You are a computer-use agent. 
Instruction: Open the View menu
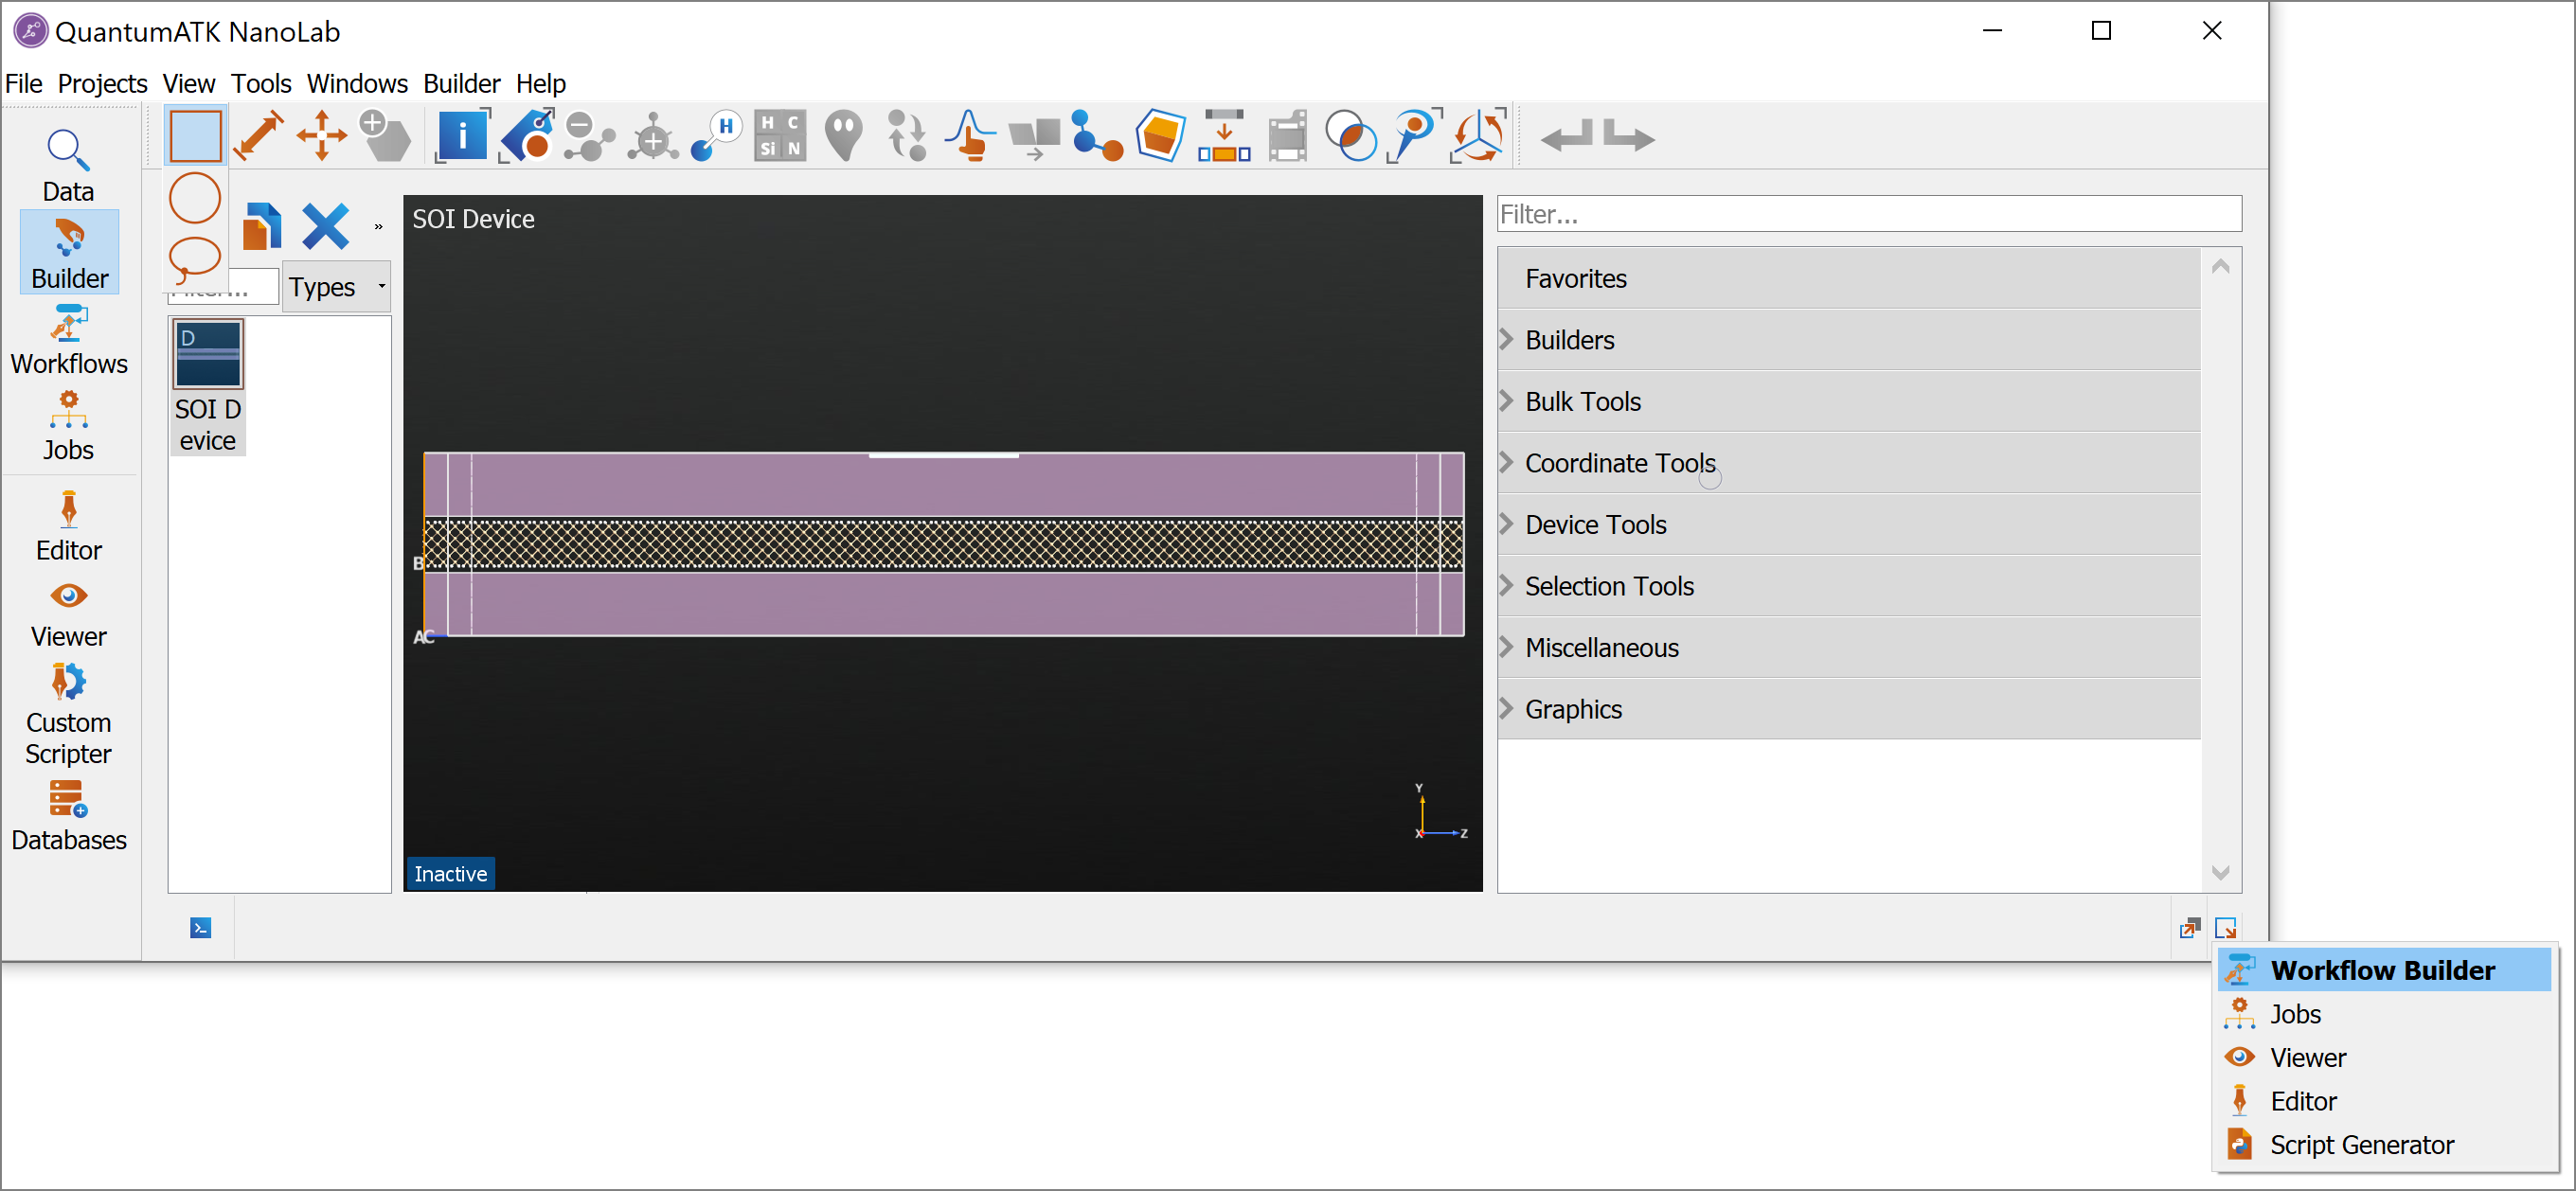point(188,83)
